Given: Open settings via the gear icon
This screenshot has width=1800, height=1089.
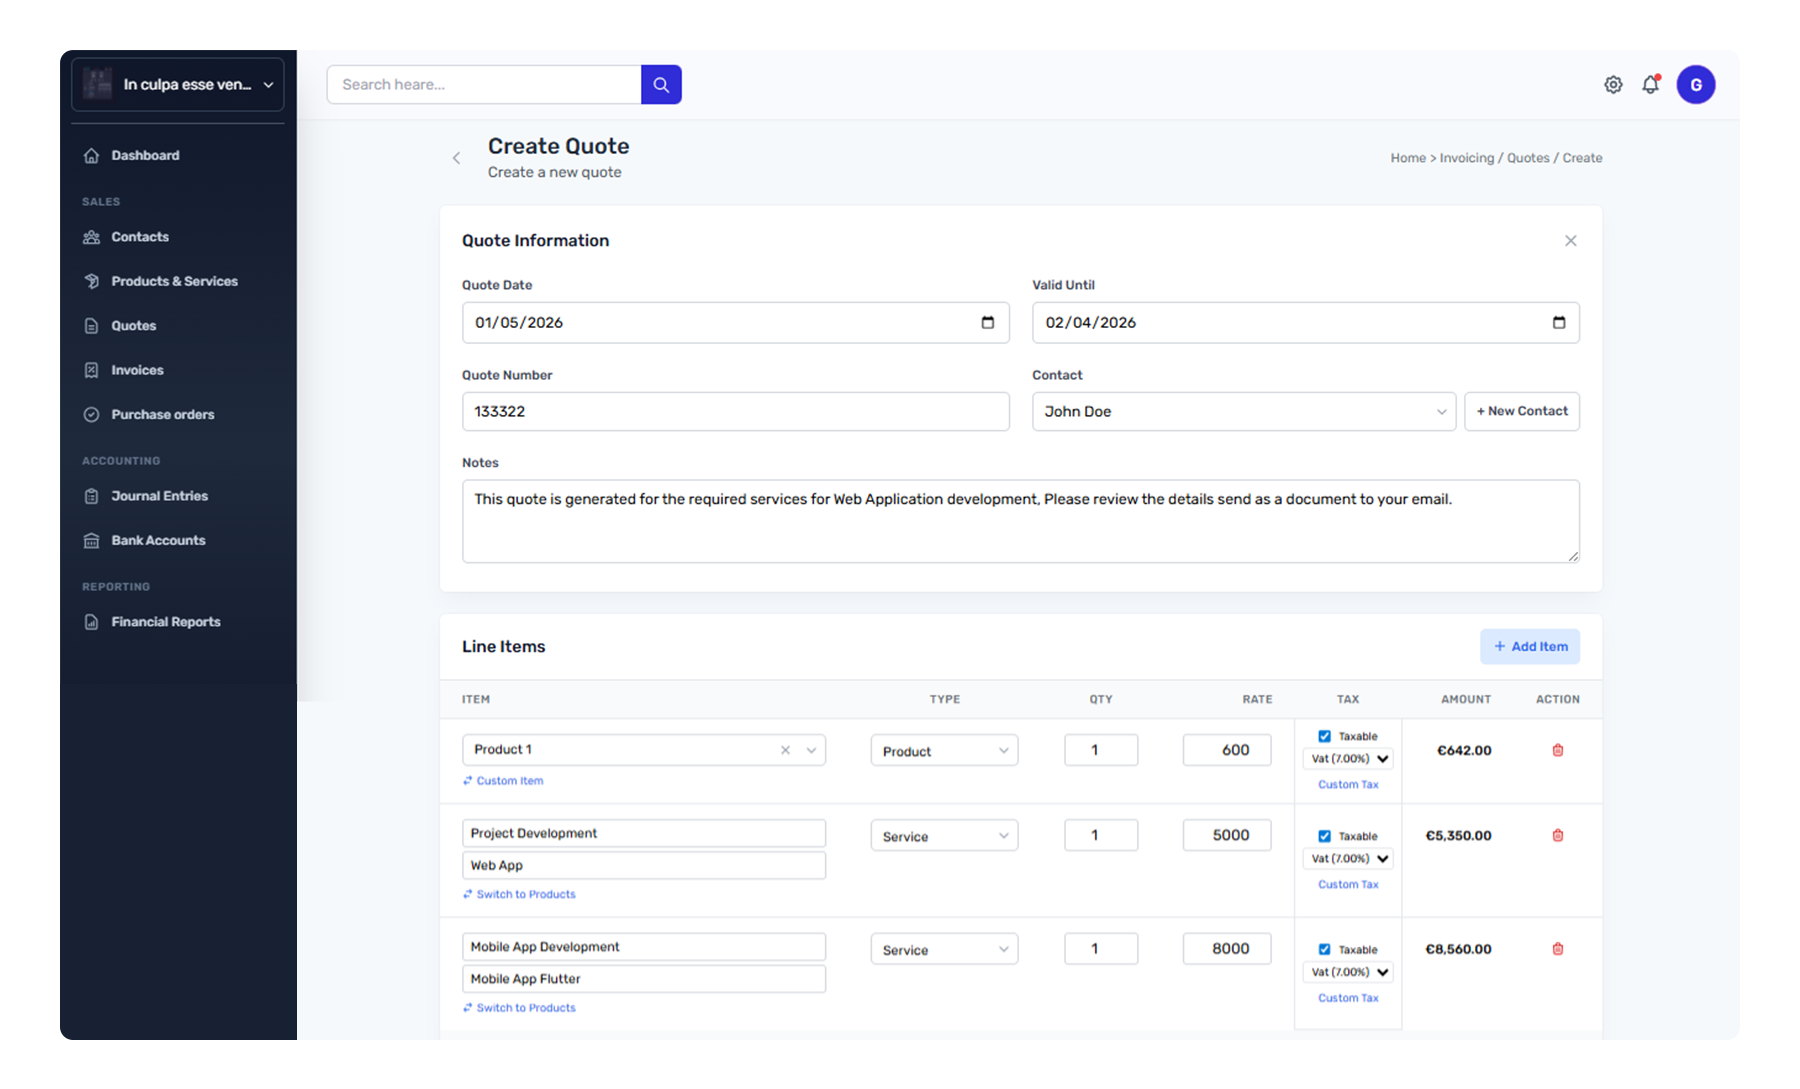Looking at the screenshot, I should [1613, 85].
